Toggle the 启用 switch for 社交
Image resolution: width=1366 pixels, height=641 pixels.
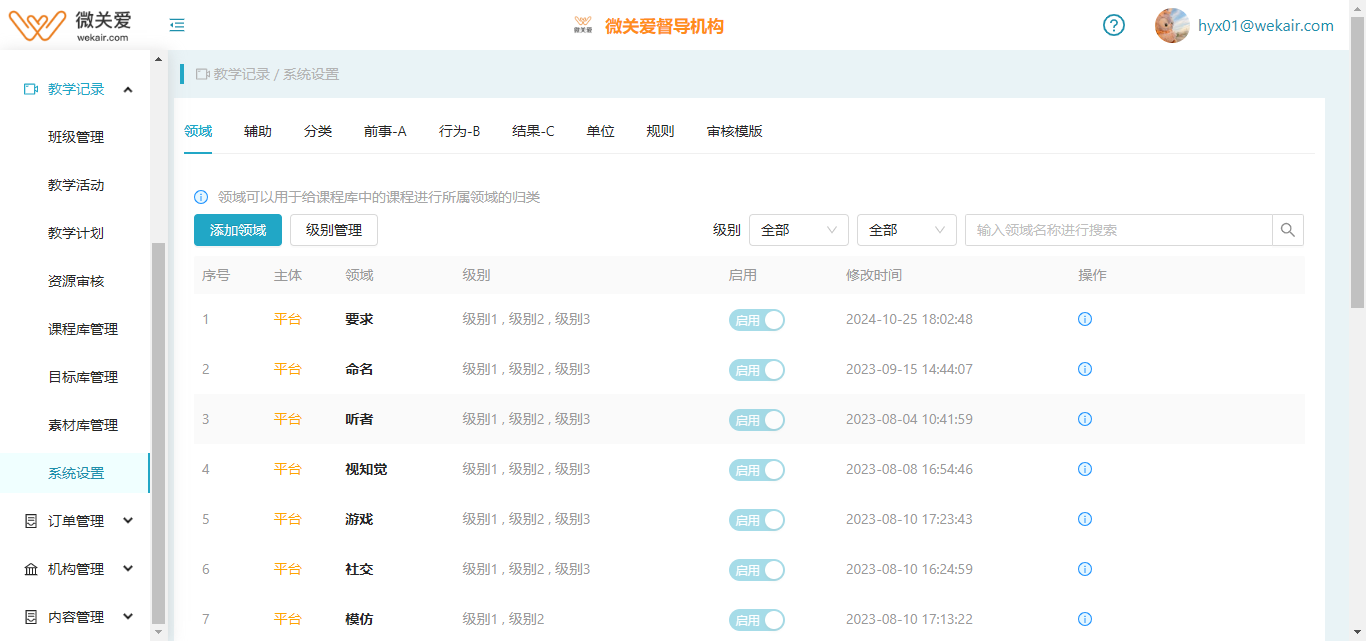tap(757, 570)
